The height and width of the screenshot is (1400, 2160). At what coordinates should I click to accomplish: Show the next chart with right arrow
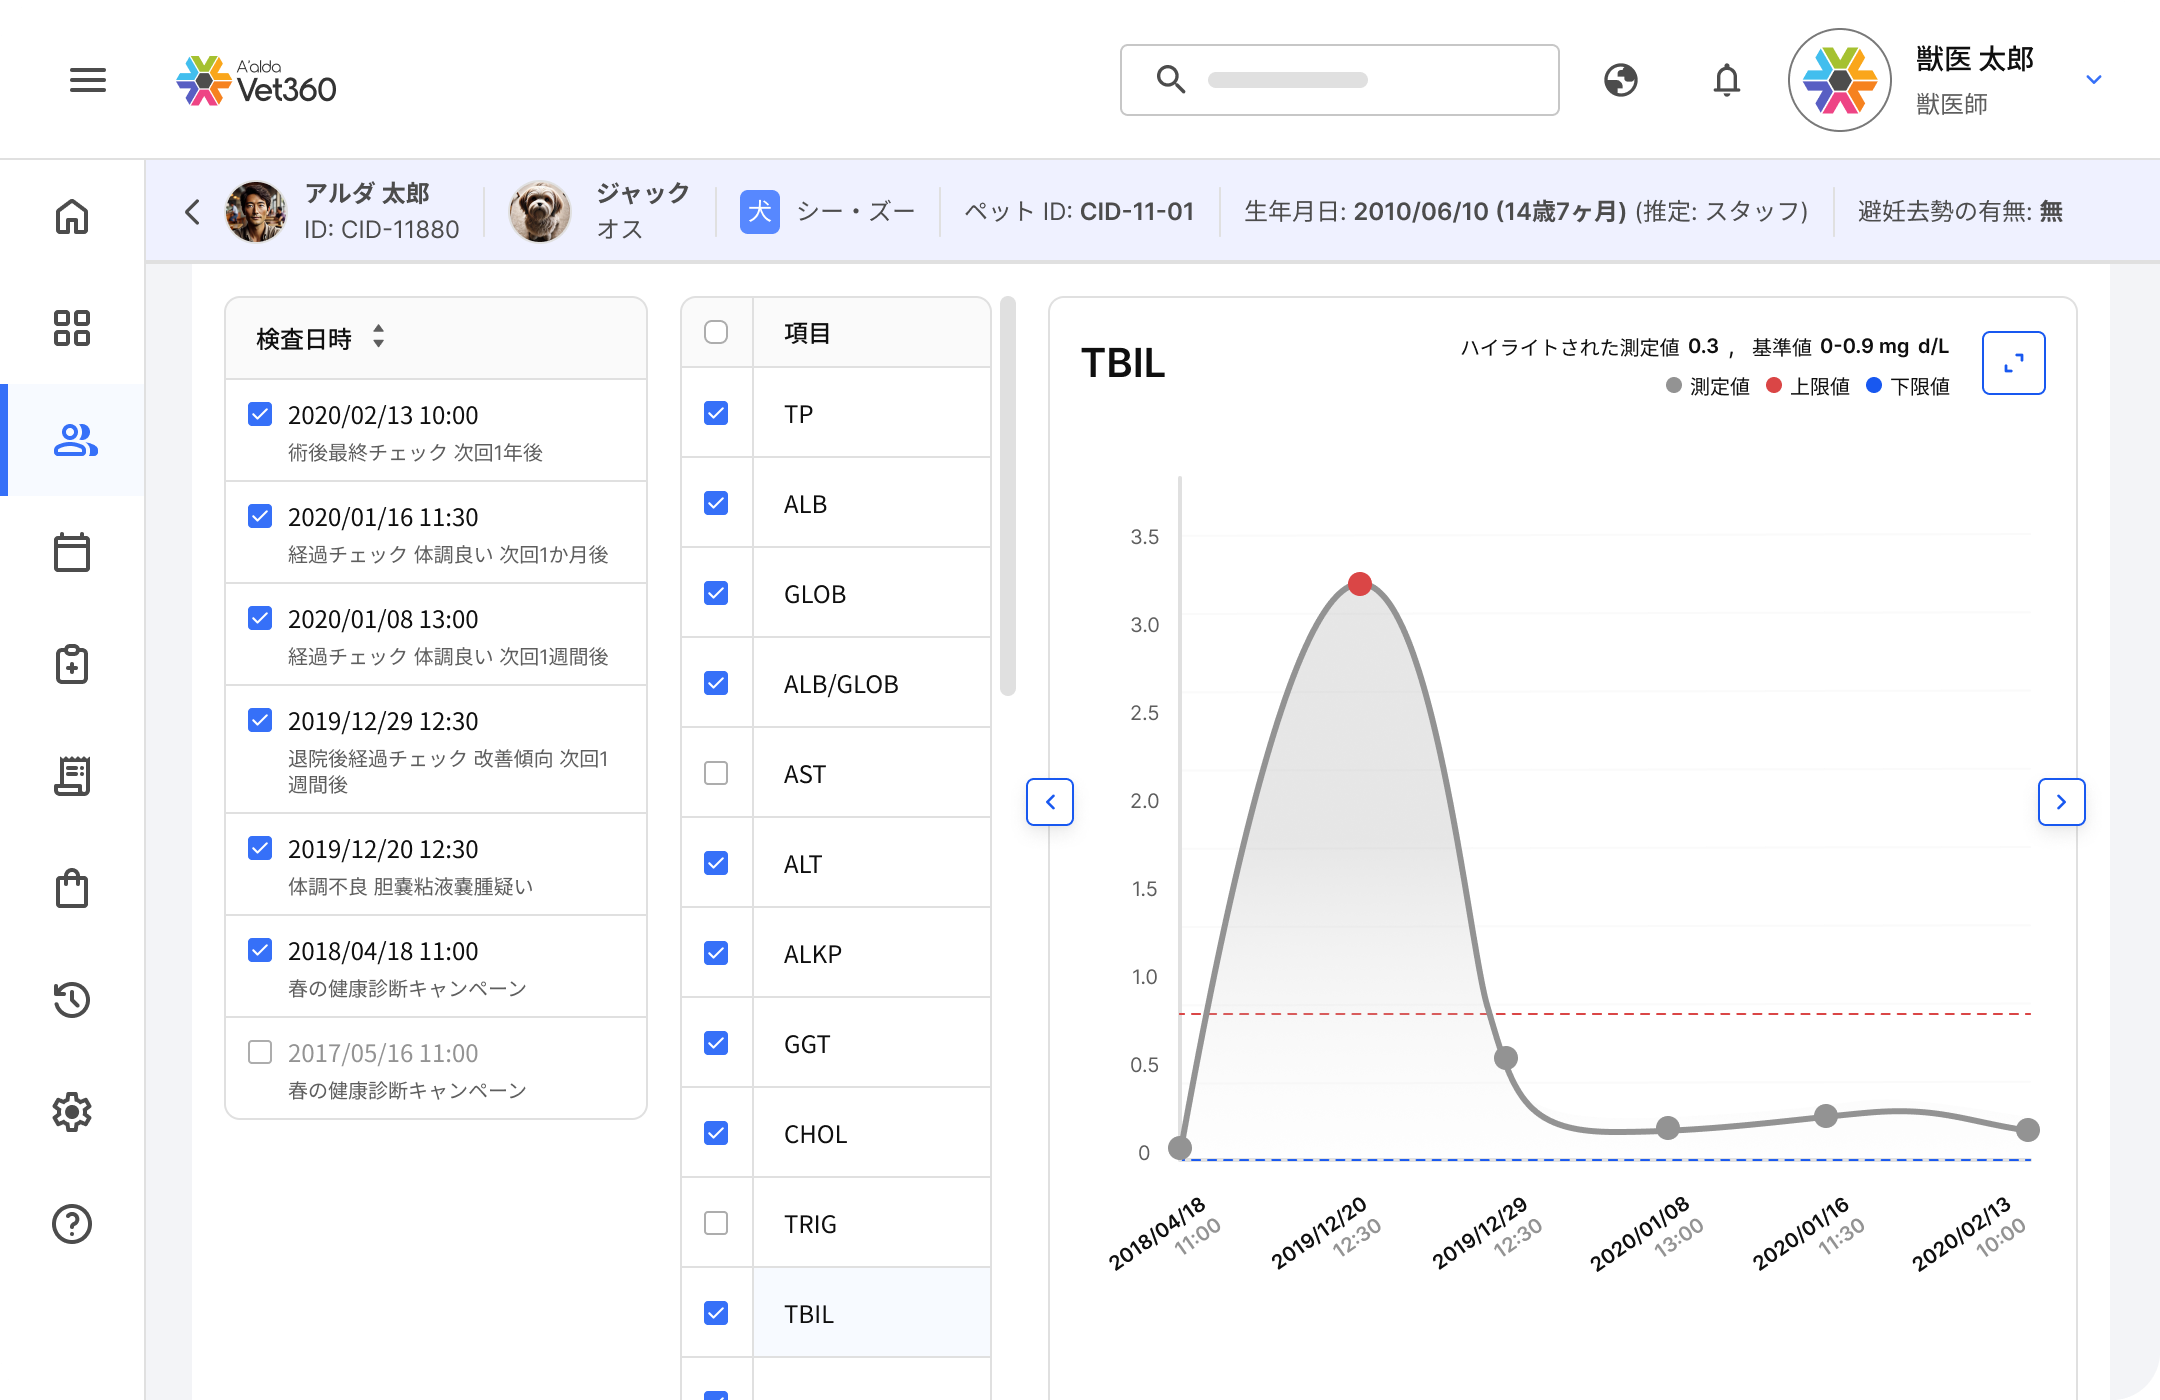(x=2062, y=802)
